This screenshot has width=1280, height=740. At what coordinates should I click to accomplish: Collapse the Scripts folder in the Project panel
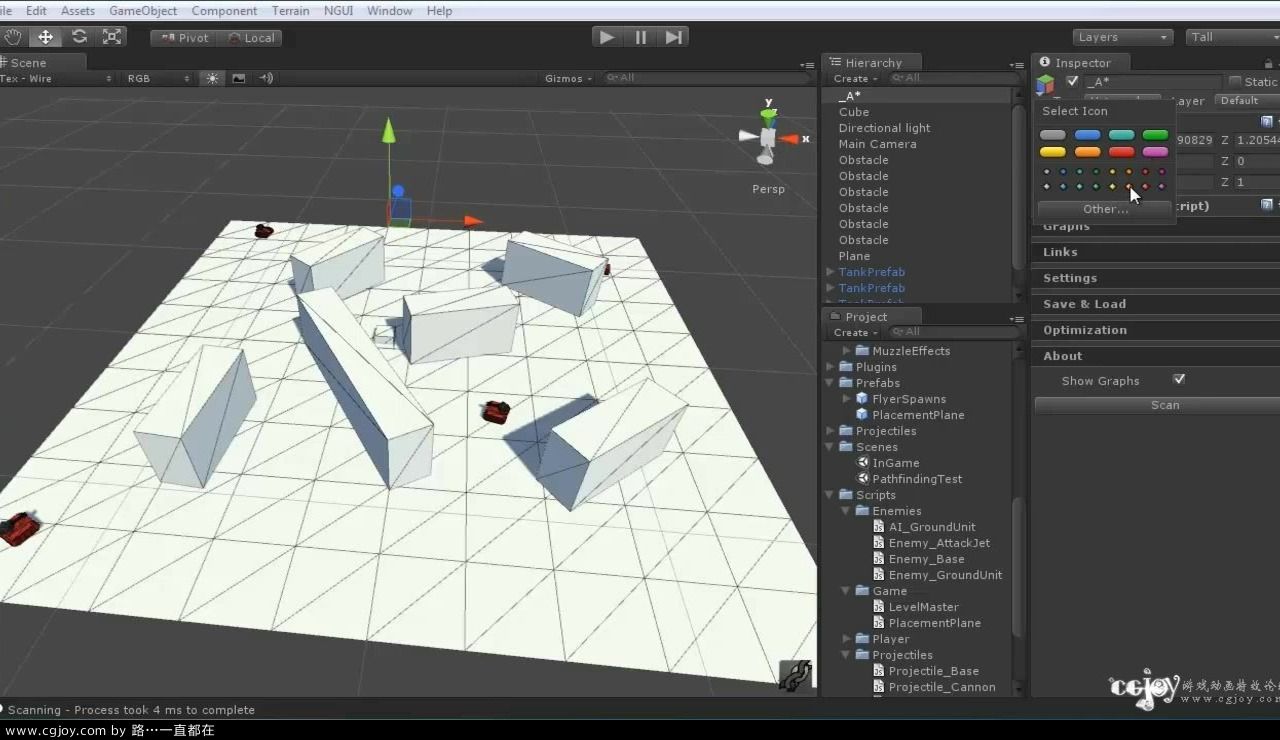(x=830, y=495)
